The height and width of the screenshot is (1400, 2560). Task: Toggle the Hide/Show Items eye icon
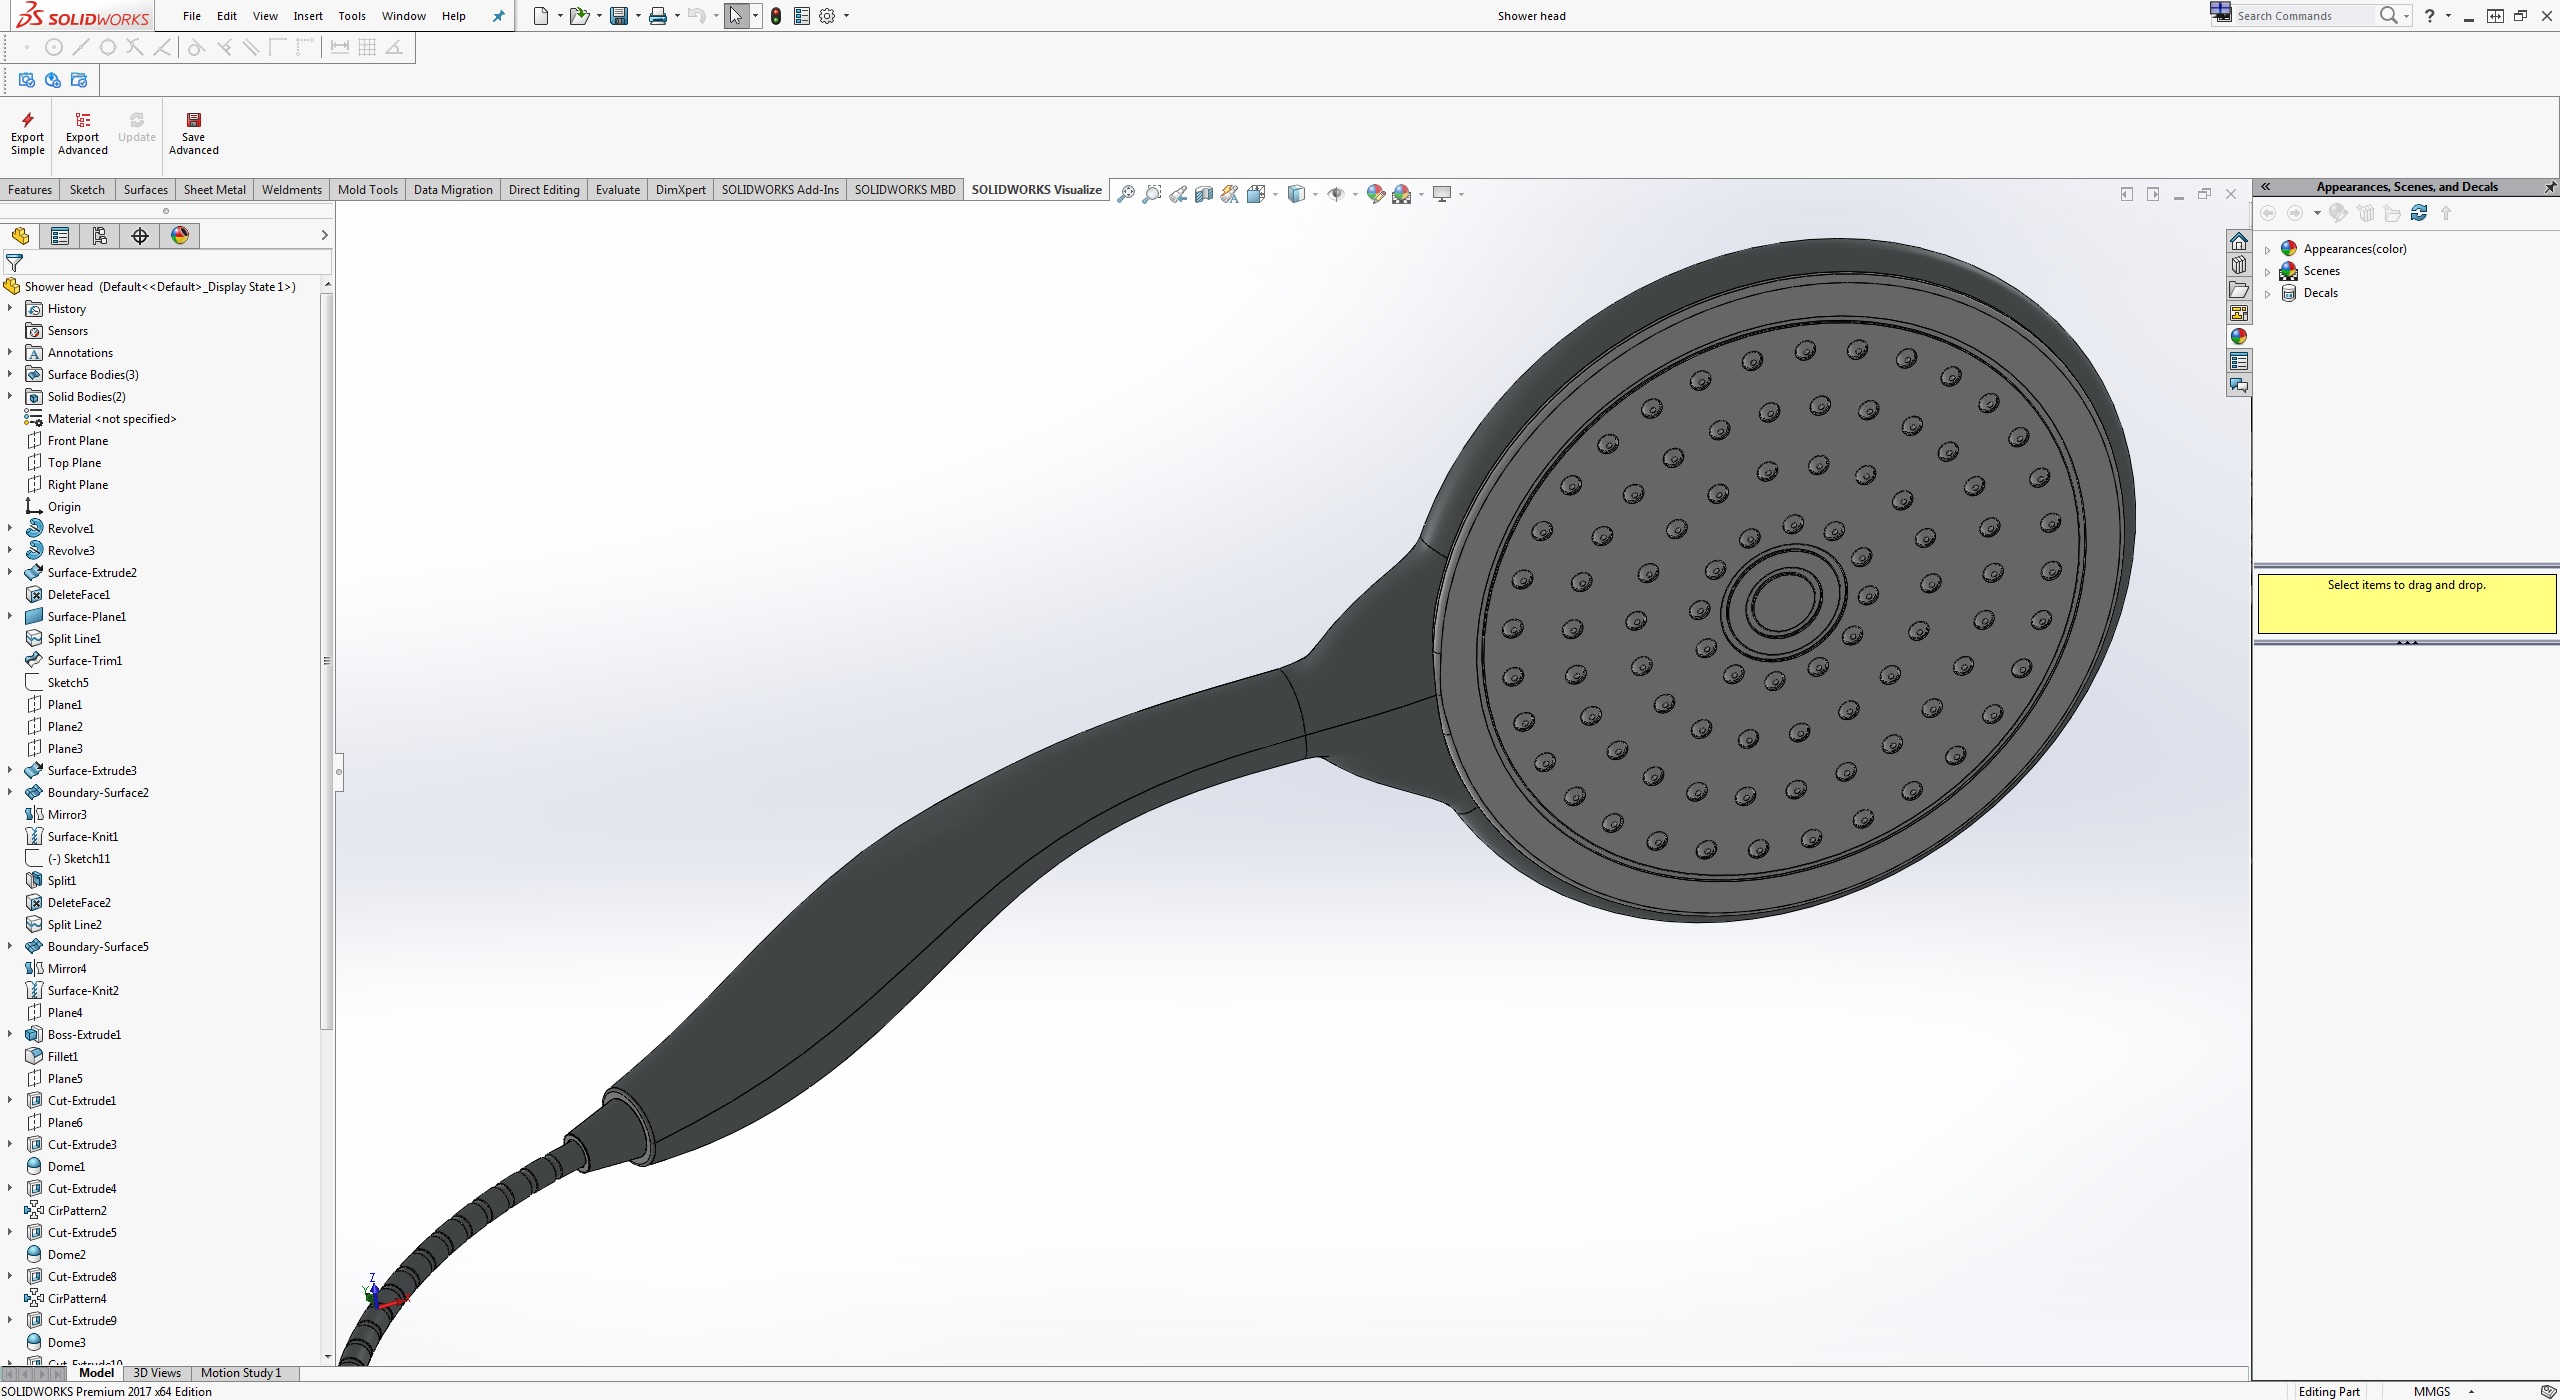click(x=1336, y=194)
